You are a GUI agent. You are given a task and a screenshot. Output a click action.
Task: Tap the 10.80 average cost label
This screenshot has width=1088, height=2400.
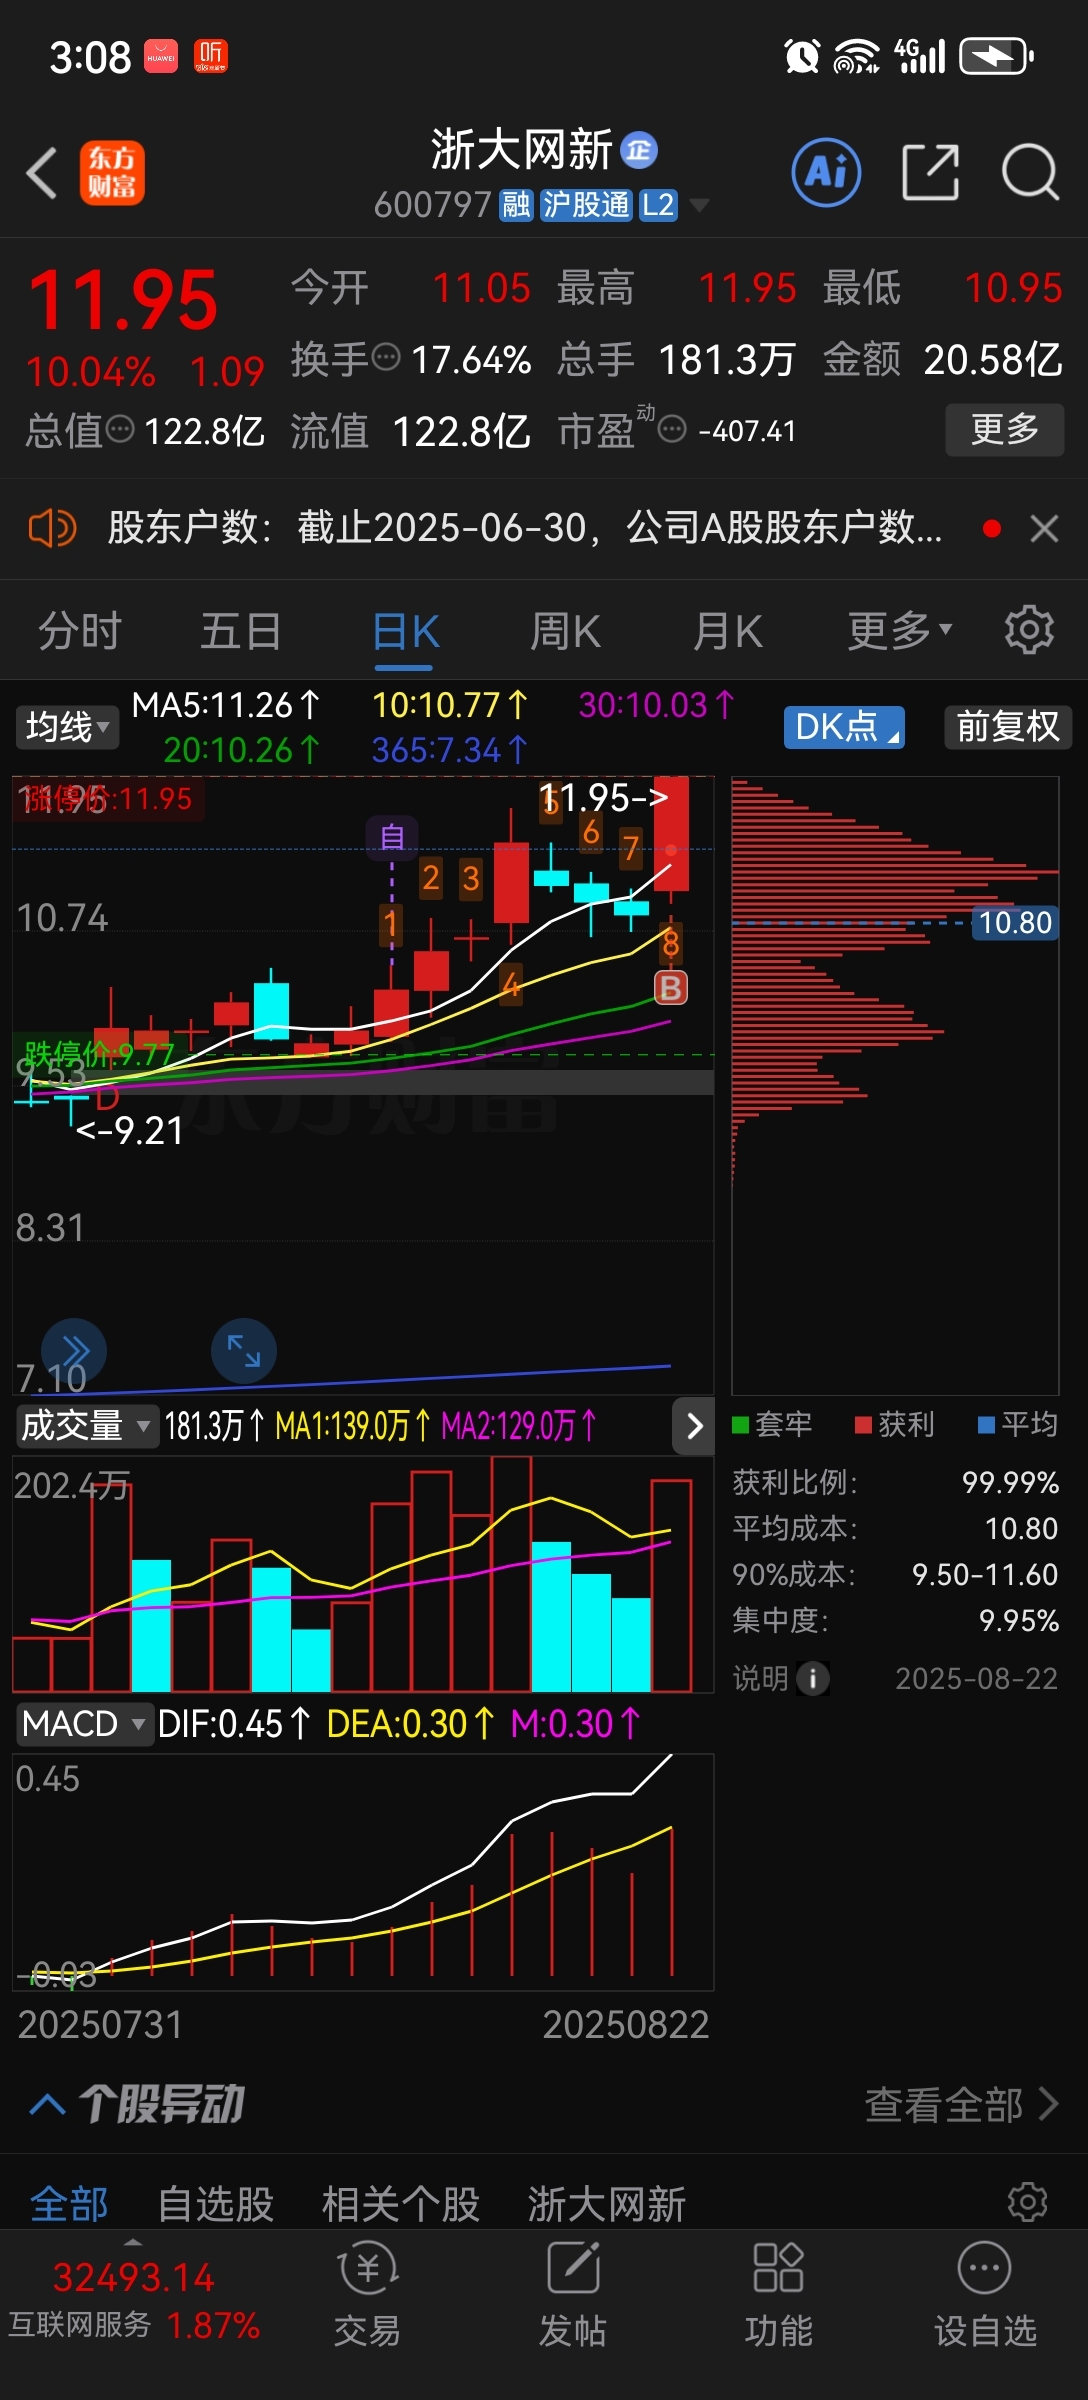pos(1014,923)
